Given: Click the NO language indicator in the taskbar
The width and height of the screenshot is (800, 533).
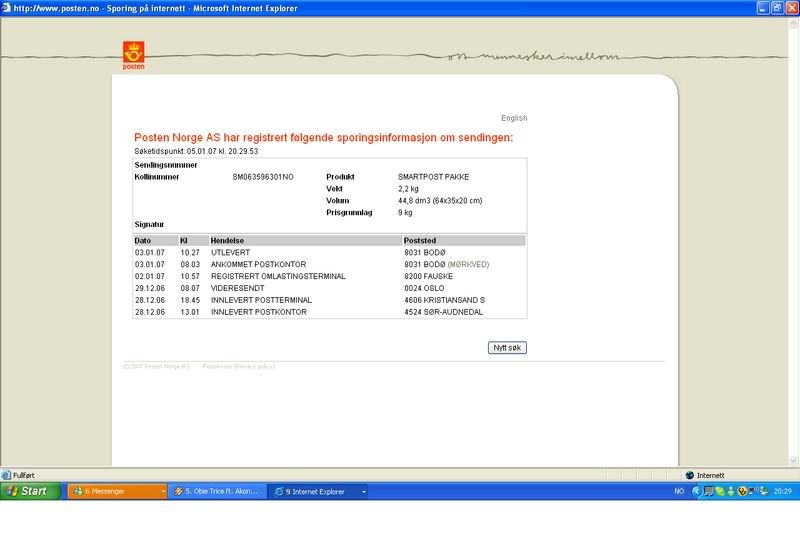Looking at the screenshot, I should click(x=679, y=491).
